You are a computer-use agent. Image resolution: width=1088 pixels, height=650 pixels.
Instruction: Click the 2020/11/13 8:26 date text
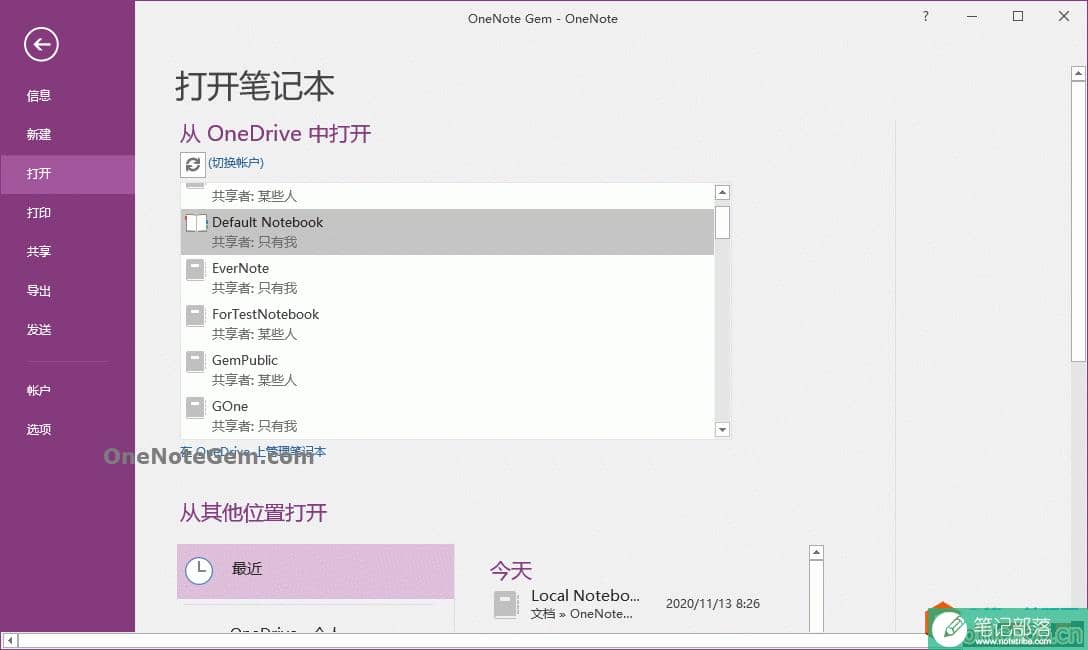coord(713,604)
